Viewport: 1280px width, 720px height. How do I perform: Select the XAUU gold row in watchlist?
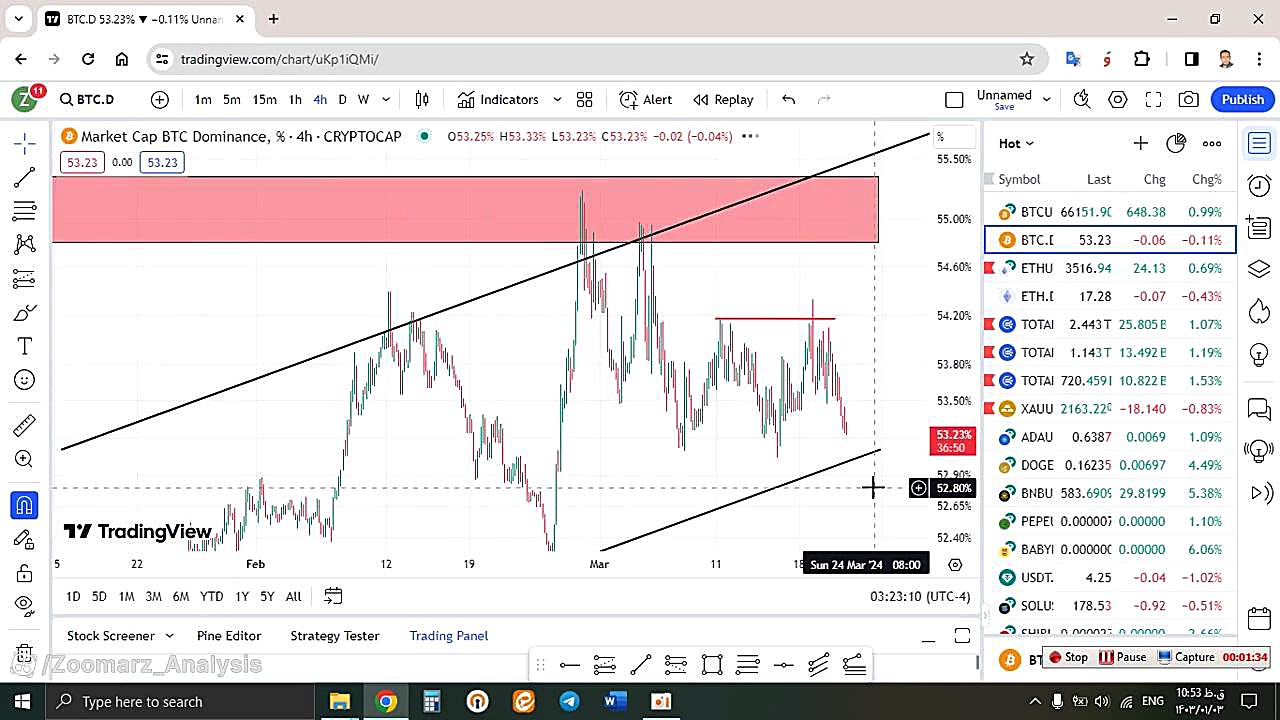click(1110, 408)
